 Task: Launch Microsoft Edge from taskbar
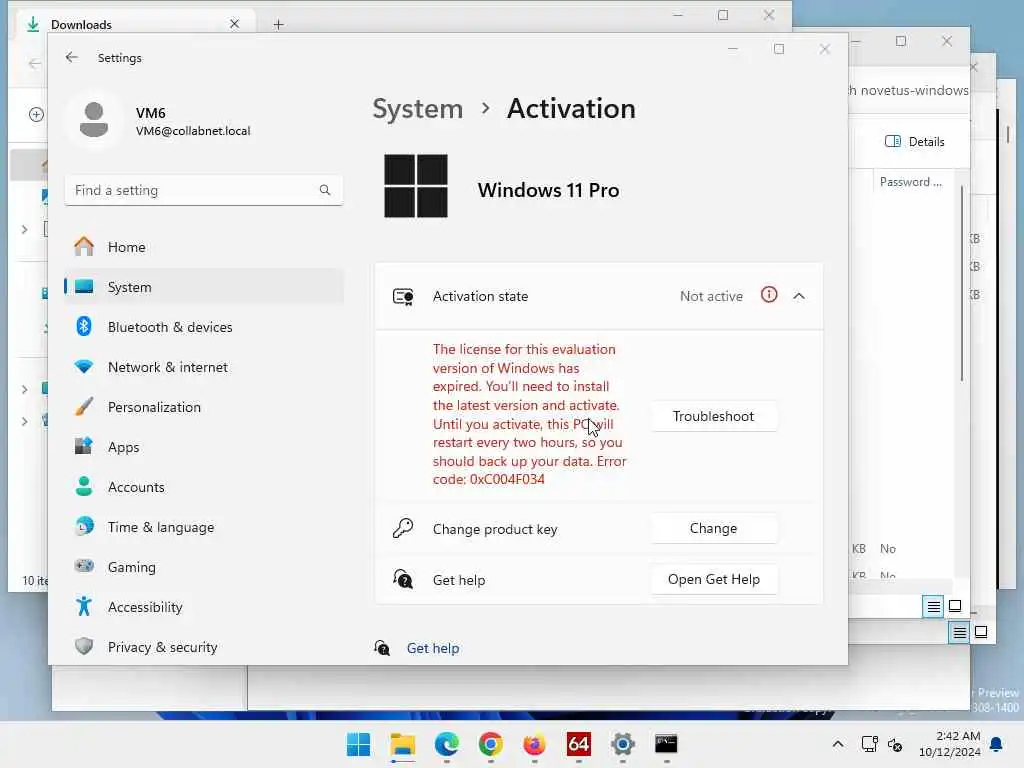[447, 744]
